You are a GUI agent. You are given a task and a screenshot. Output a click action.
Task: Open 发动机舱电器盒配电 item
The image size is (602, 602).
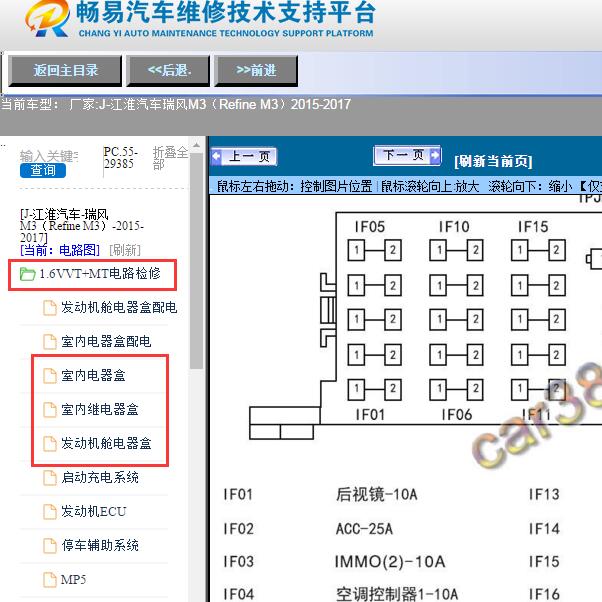coord(119,308)
